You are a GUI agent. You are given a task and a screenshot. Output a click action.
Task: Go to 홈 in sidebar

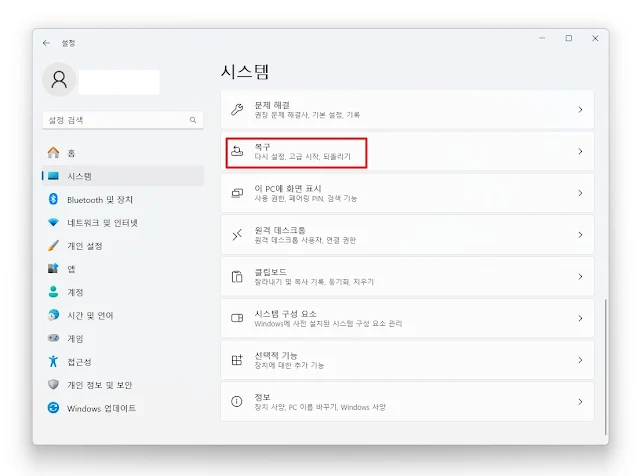coord(123,153)
